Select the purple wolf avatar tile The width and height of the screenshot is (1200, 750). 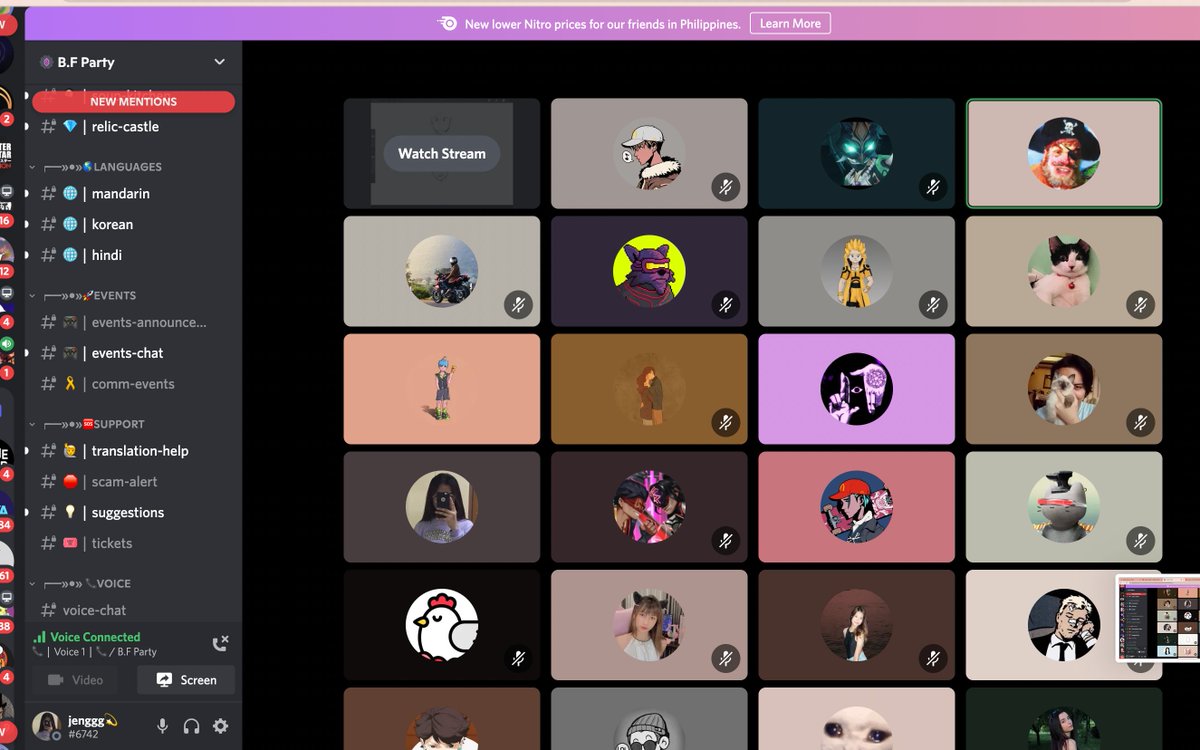tap(649, 271)
